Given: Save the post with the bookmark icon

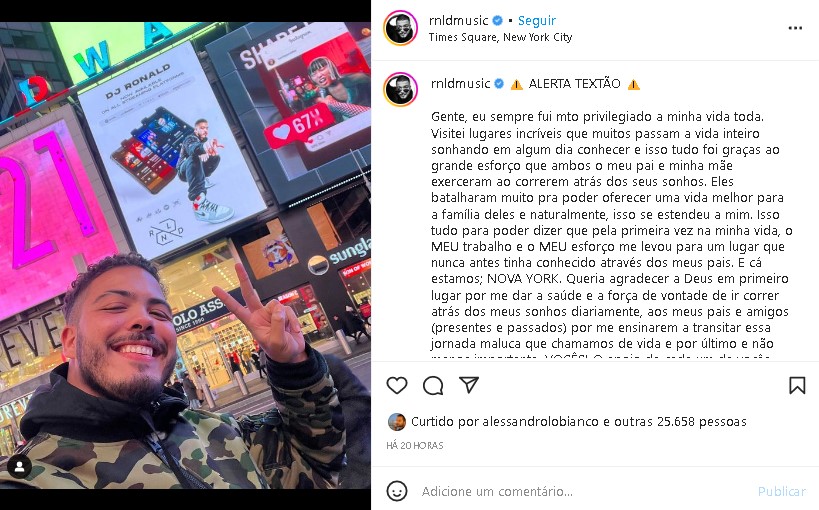Looking at the screenshot, I should pyautogui.click(x=797, y=386).
